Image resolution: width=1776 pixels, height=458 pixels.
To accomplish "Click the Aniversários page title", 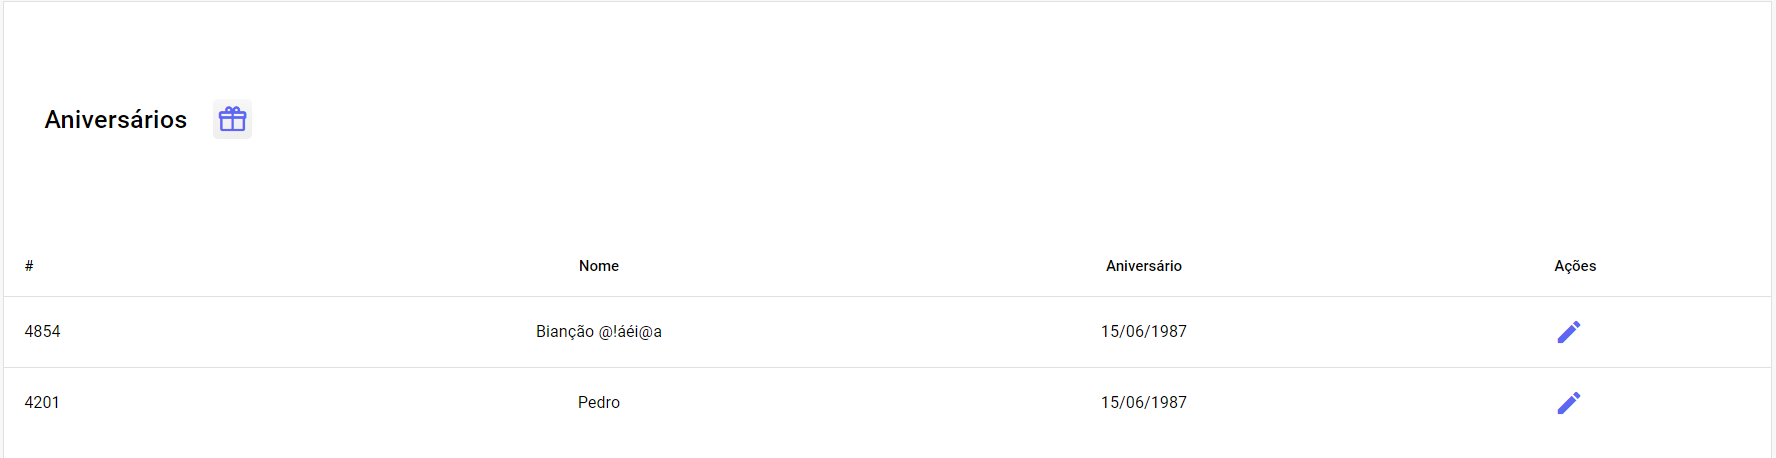I will pos(116,120).
